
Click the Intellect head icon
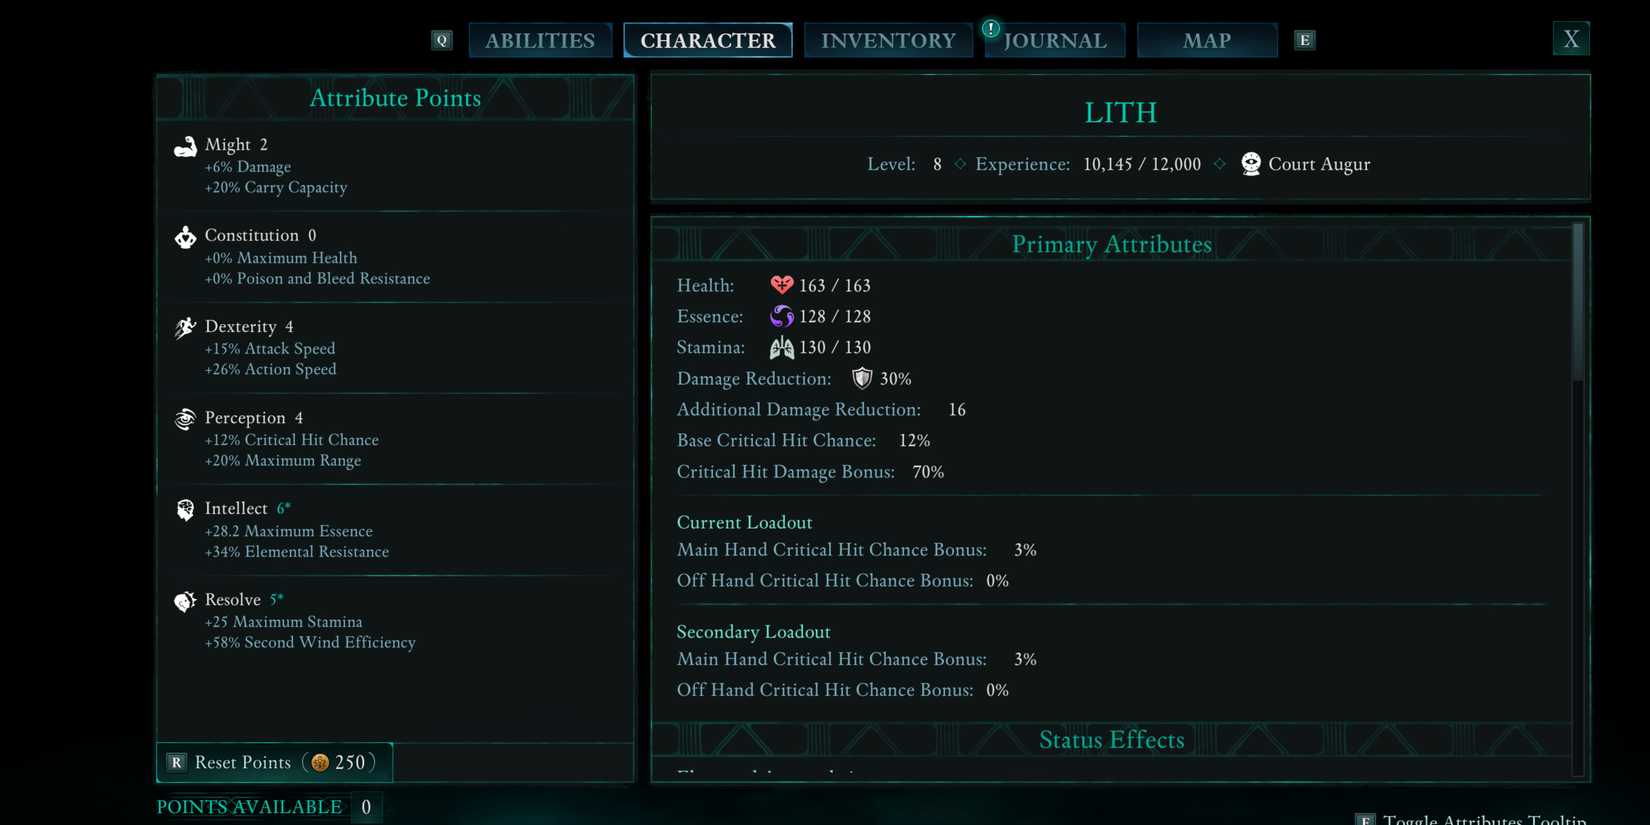[185, 510]
